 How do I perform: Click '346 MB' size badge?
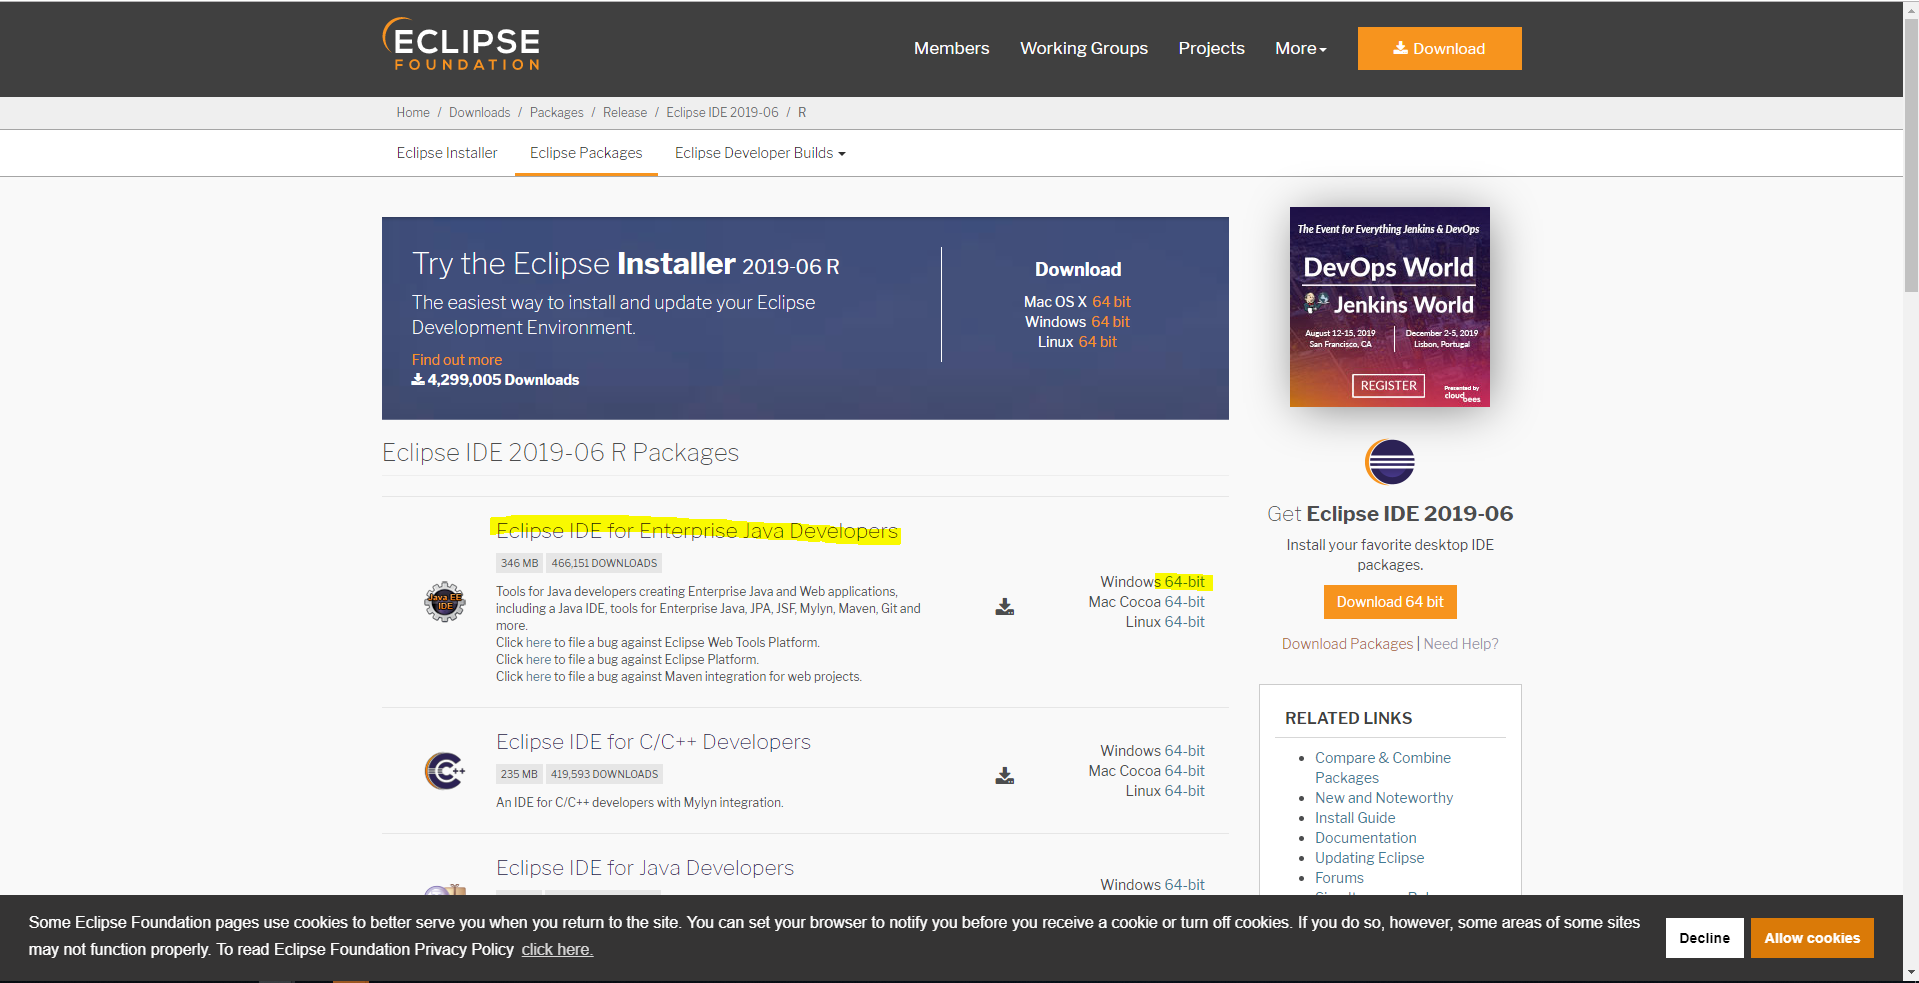519,564
